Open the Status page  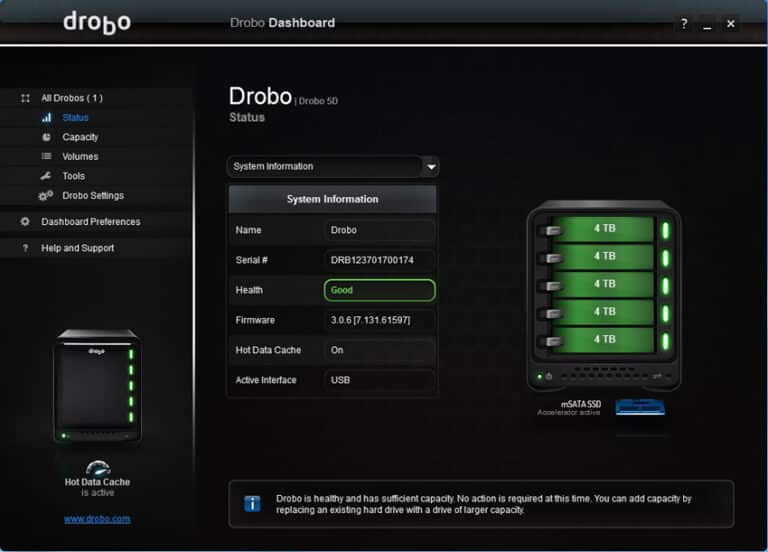tap(75, 118)
